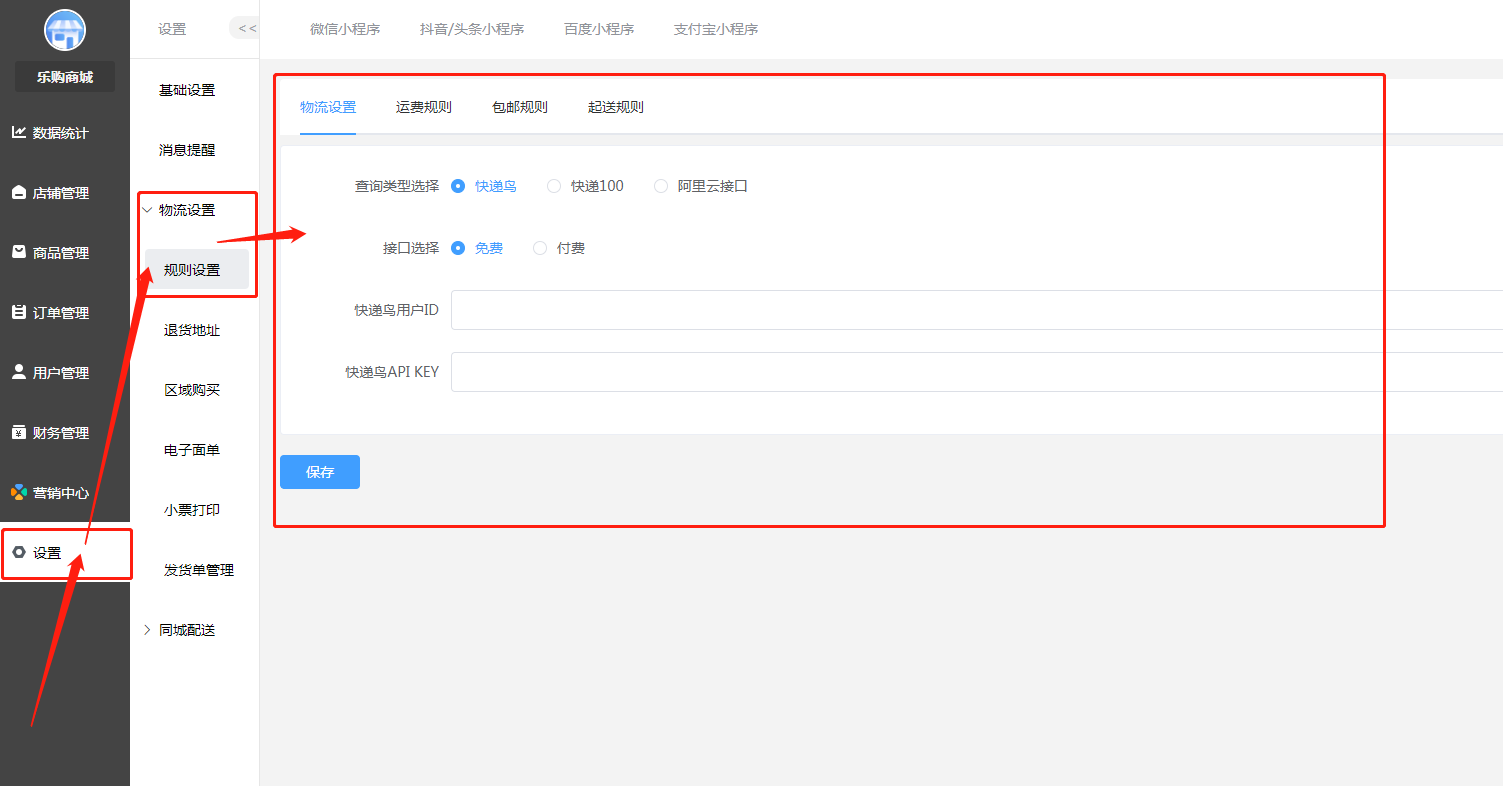Click the 乐购商城 shop name button
This screenshot has height=786, width=1503.
[65, 76]
